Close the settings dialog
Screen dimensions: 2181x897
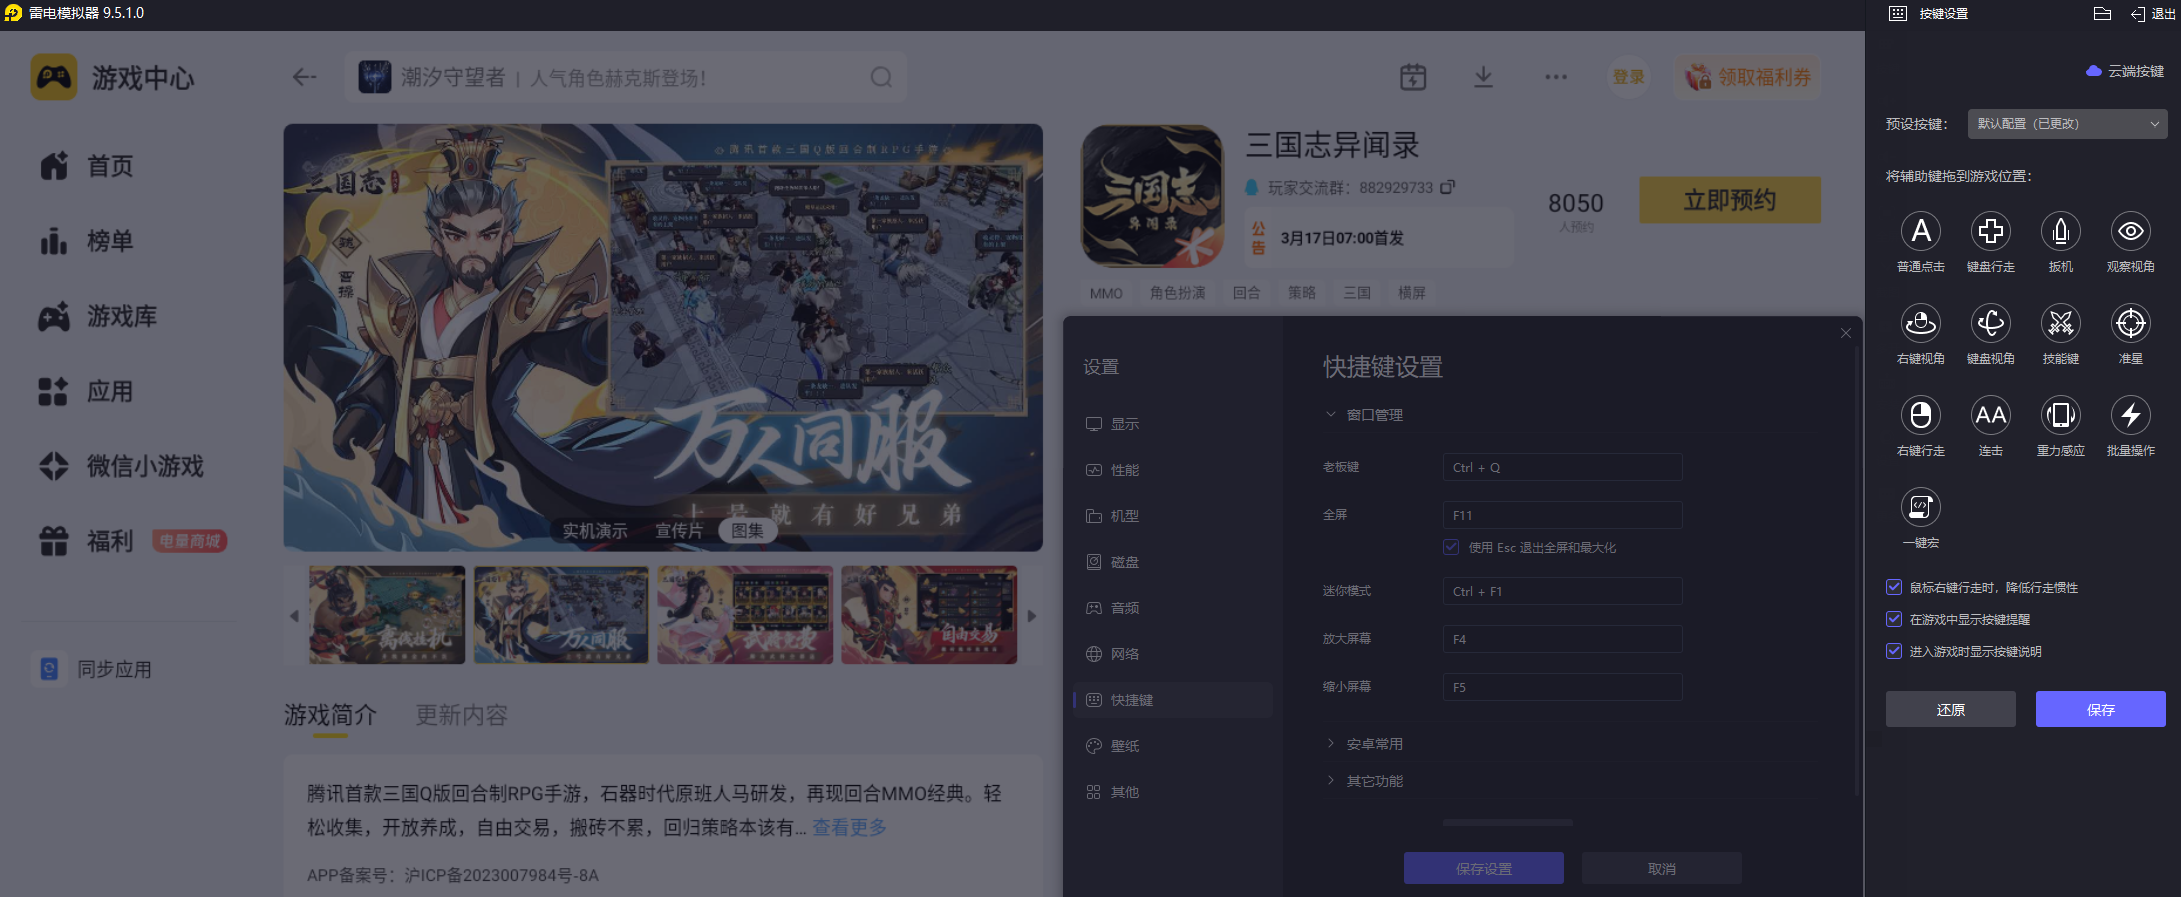pos(1845,333)
